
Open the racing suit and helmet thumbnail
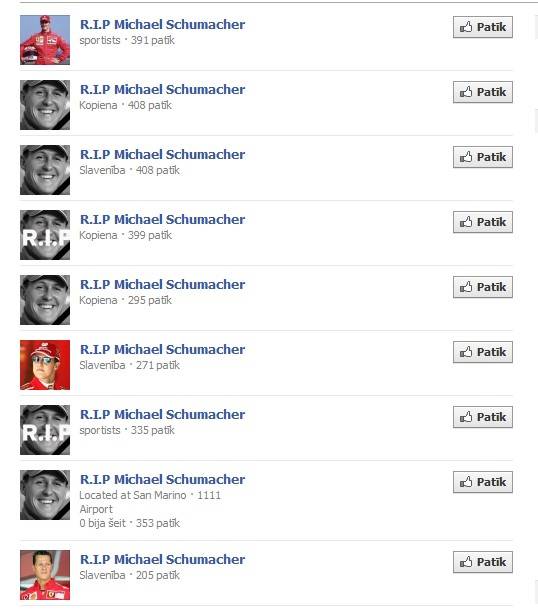45,40
